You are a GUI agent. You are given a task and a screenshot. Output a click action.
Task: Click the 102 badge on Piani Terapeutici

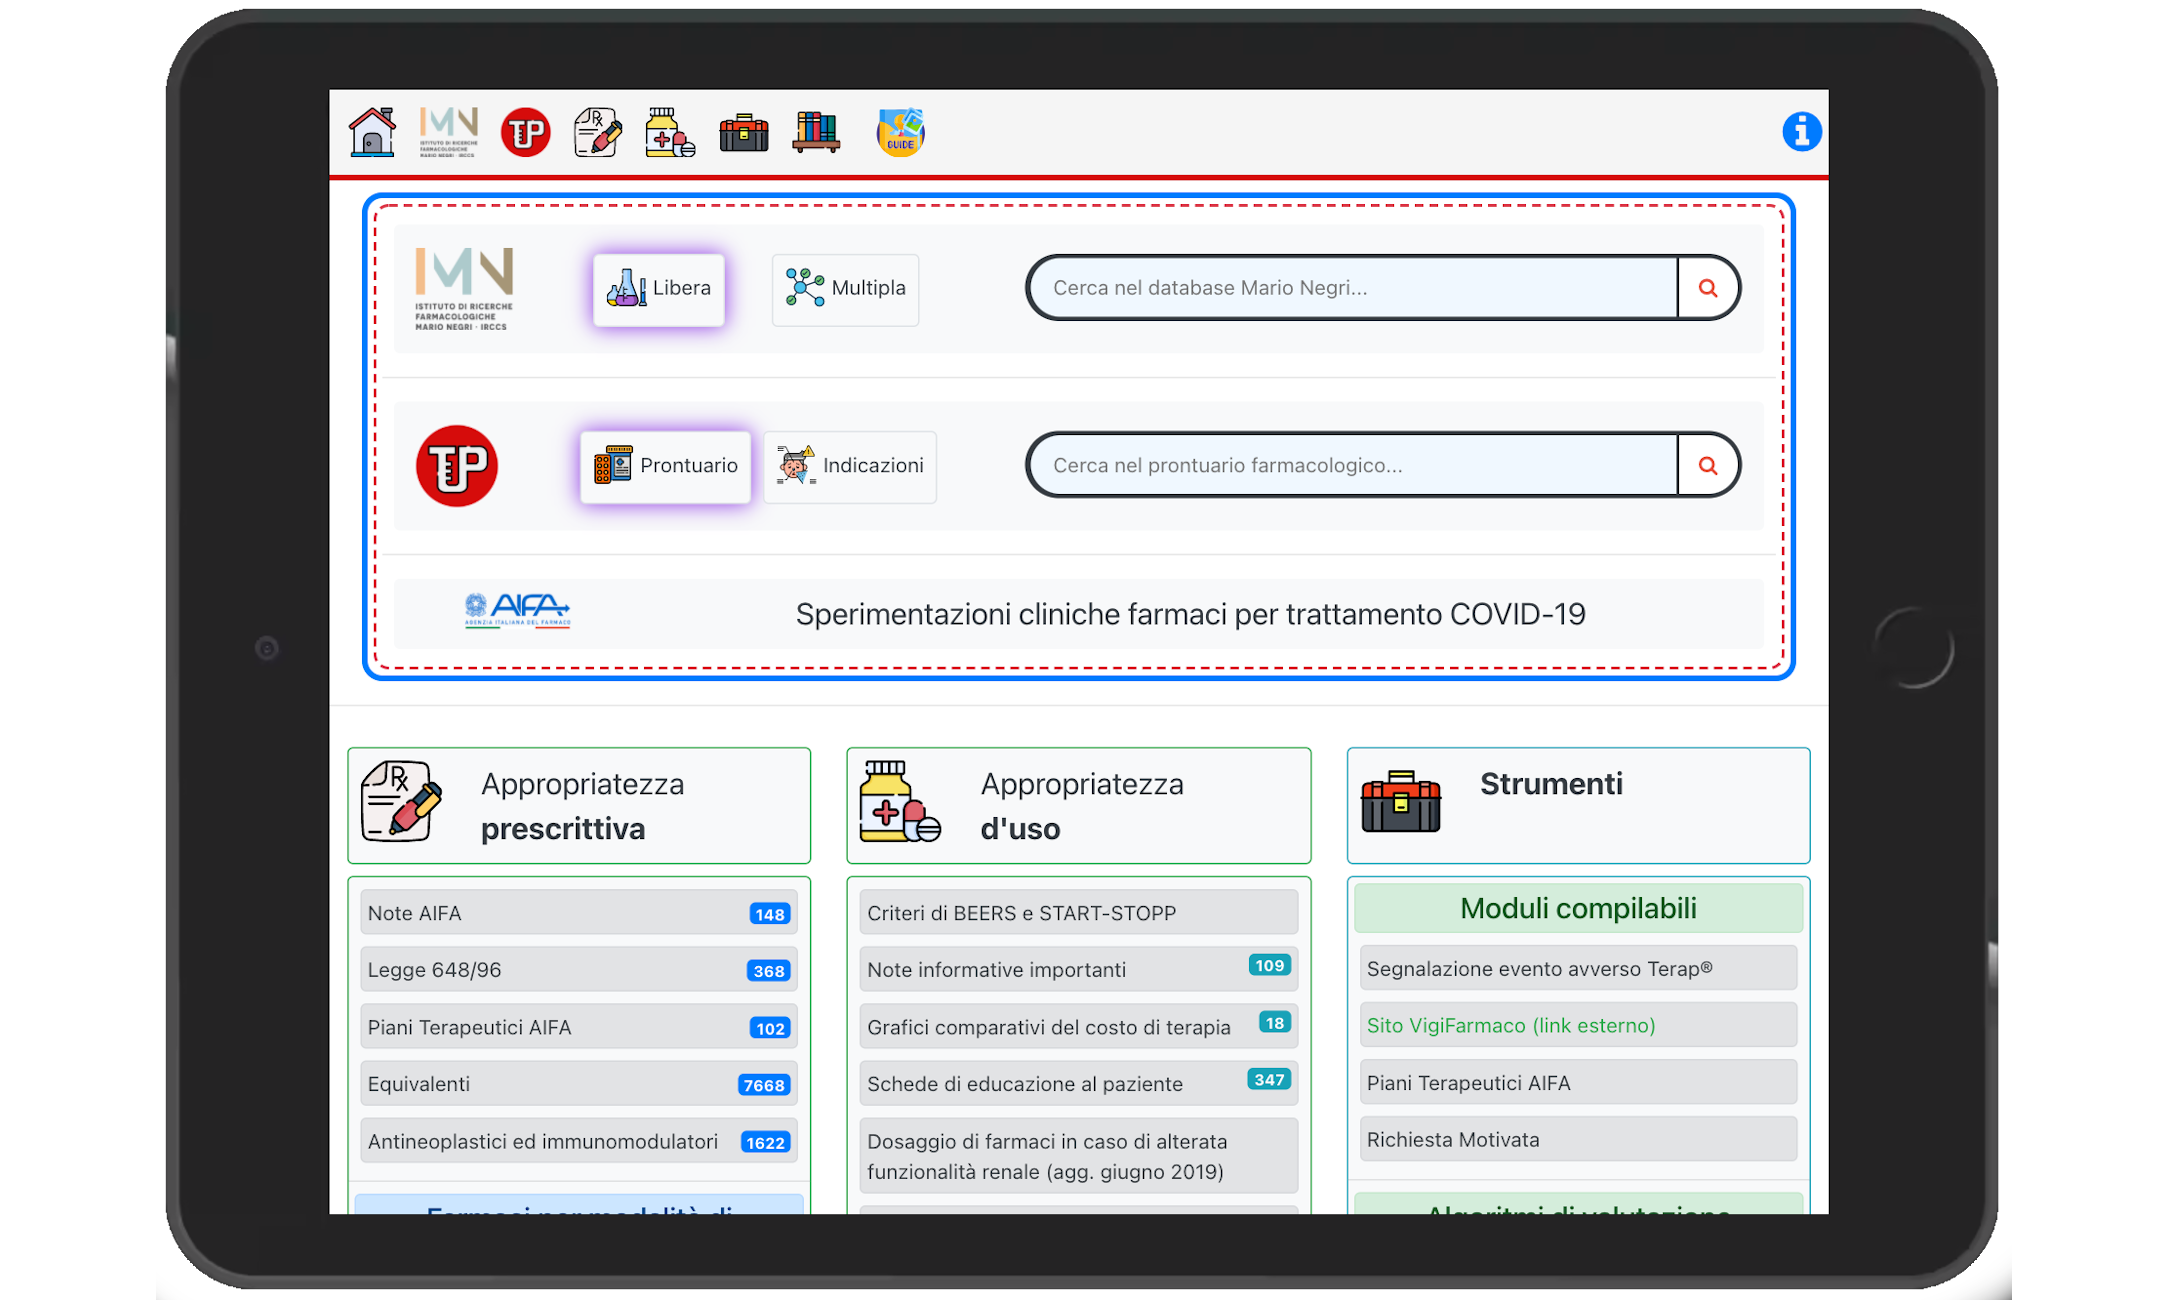(769, 1028)
